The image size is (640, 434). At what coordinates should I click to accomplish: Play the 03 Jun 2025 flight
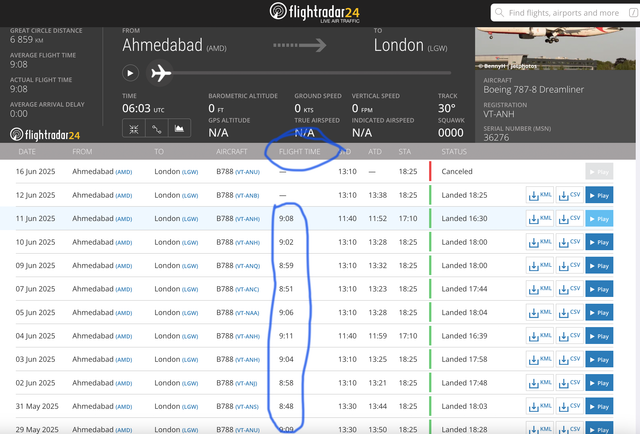pyautogui.click(x=599, y=360)
